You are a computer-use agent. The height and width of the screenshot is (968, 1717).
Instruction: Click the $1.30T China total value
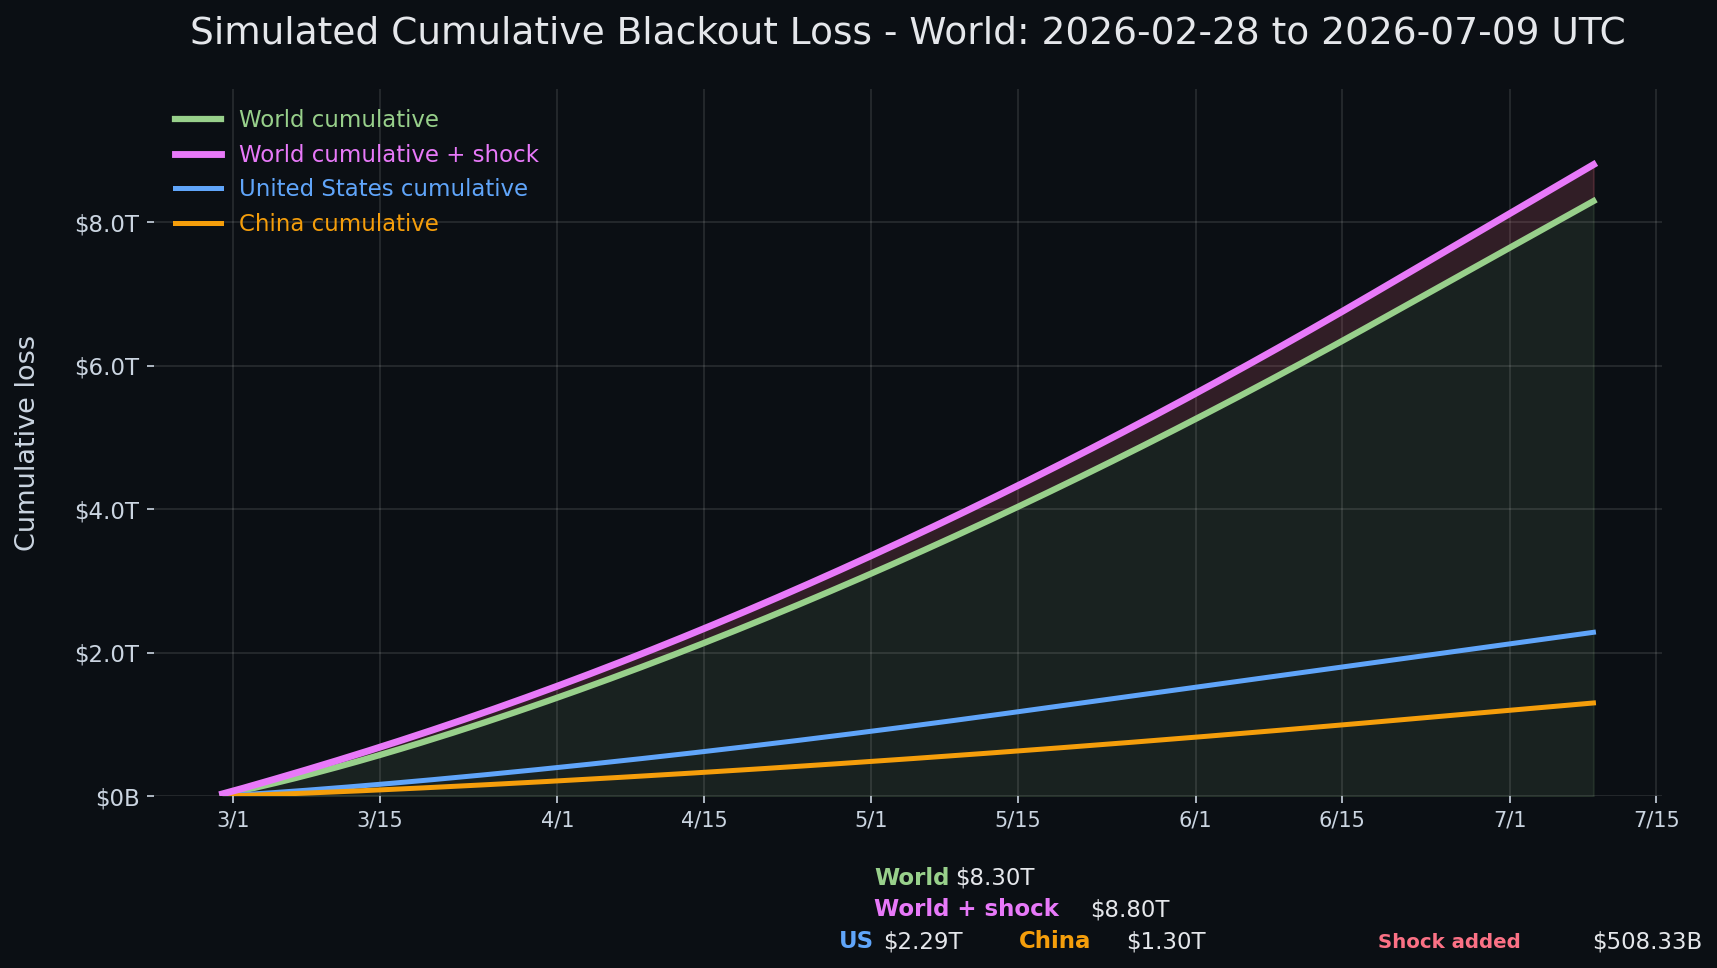(1166, 941)
